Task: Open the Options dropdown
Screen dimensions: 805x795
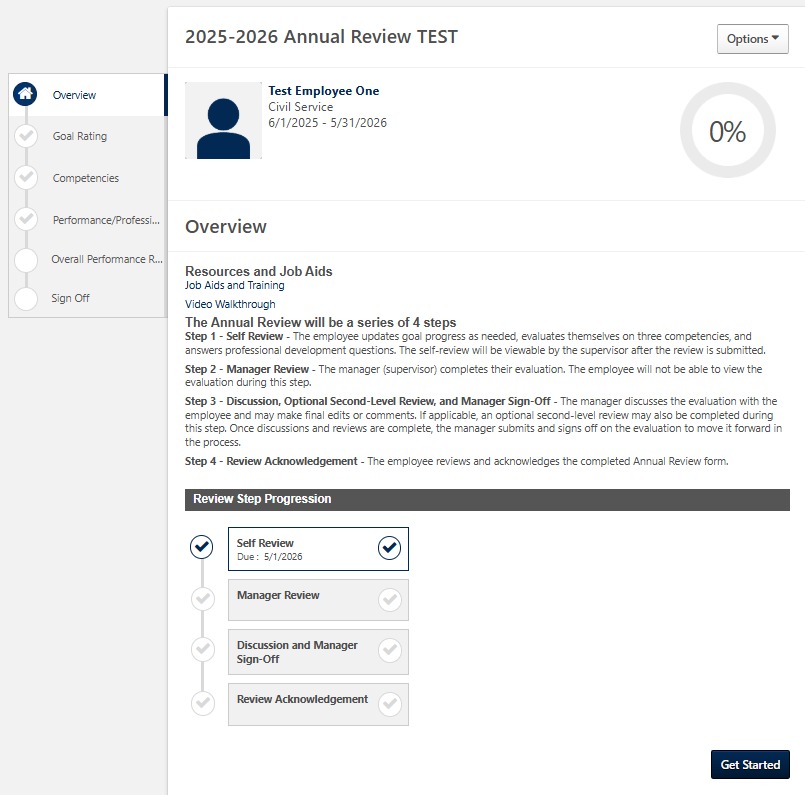Action: (x=753, y=39)
